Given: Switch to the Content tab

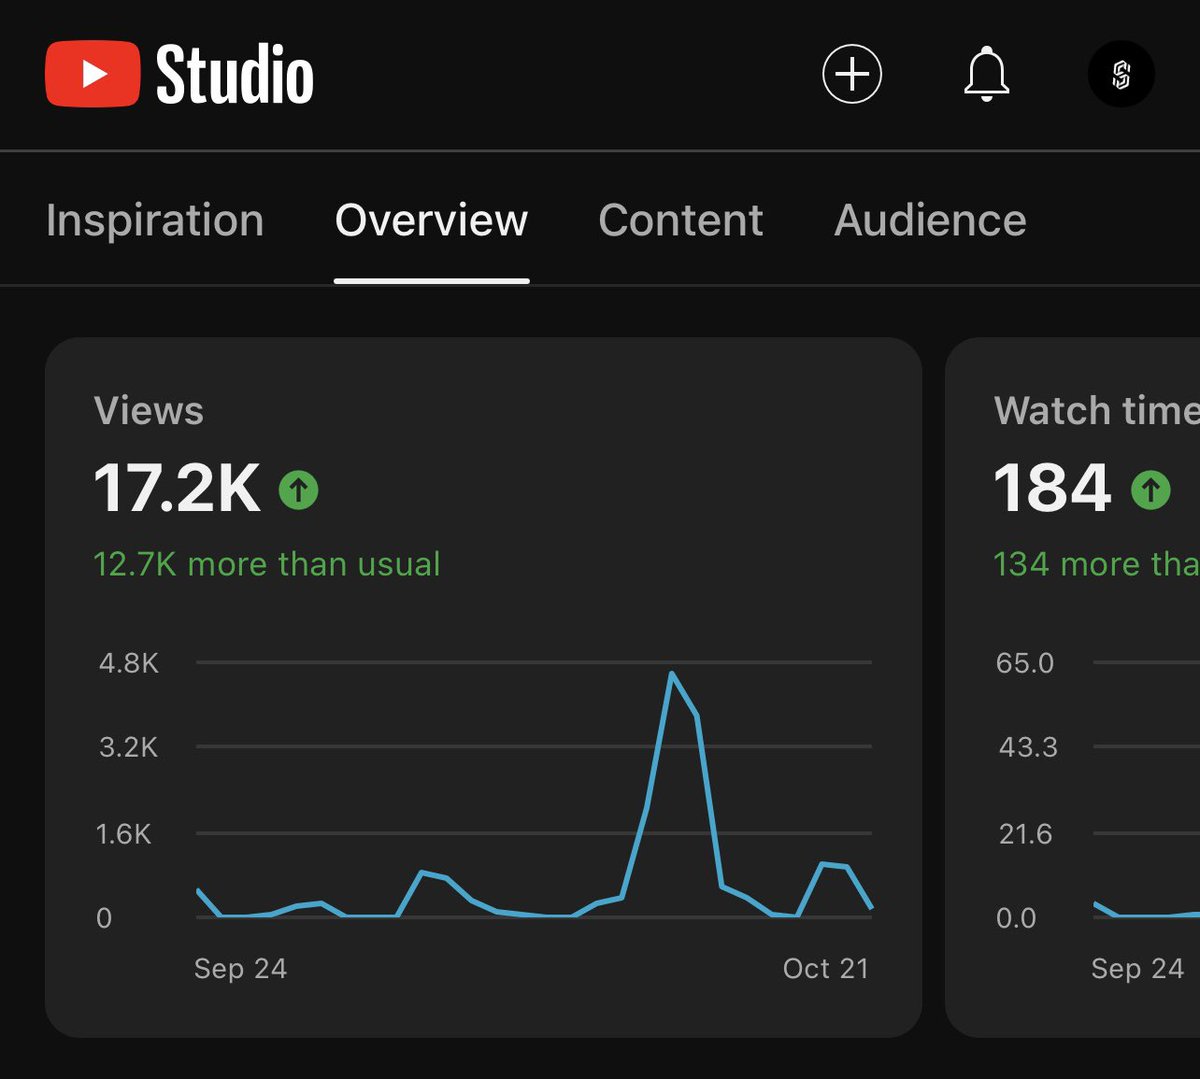Looking at the screenshot, I should click(x=680, y=220).
